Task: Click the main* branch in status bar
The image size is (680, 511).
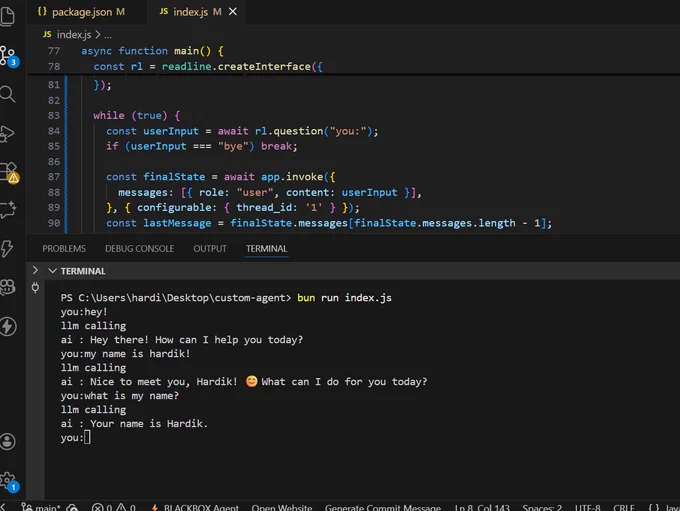Action: (x=41, y=508)
